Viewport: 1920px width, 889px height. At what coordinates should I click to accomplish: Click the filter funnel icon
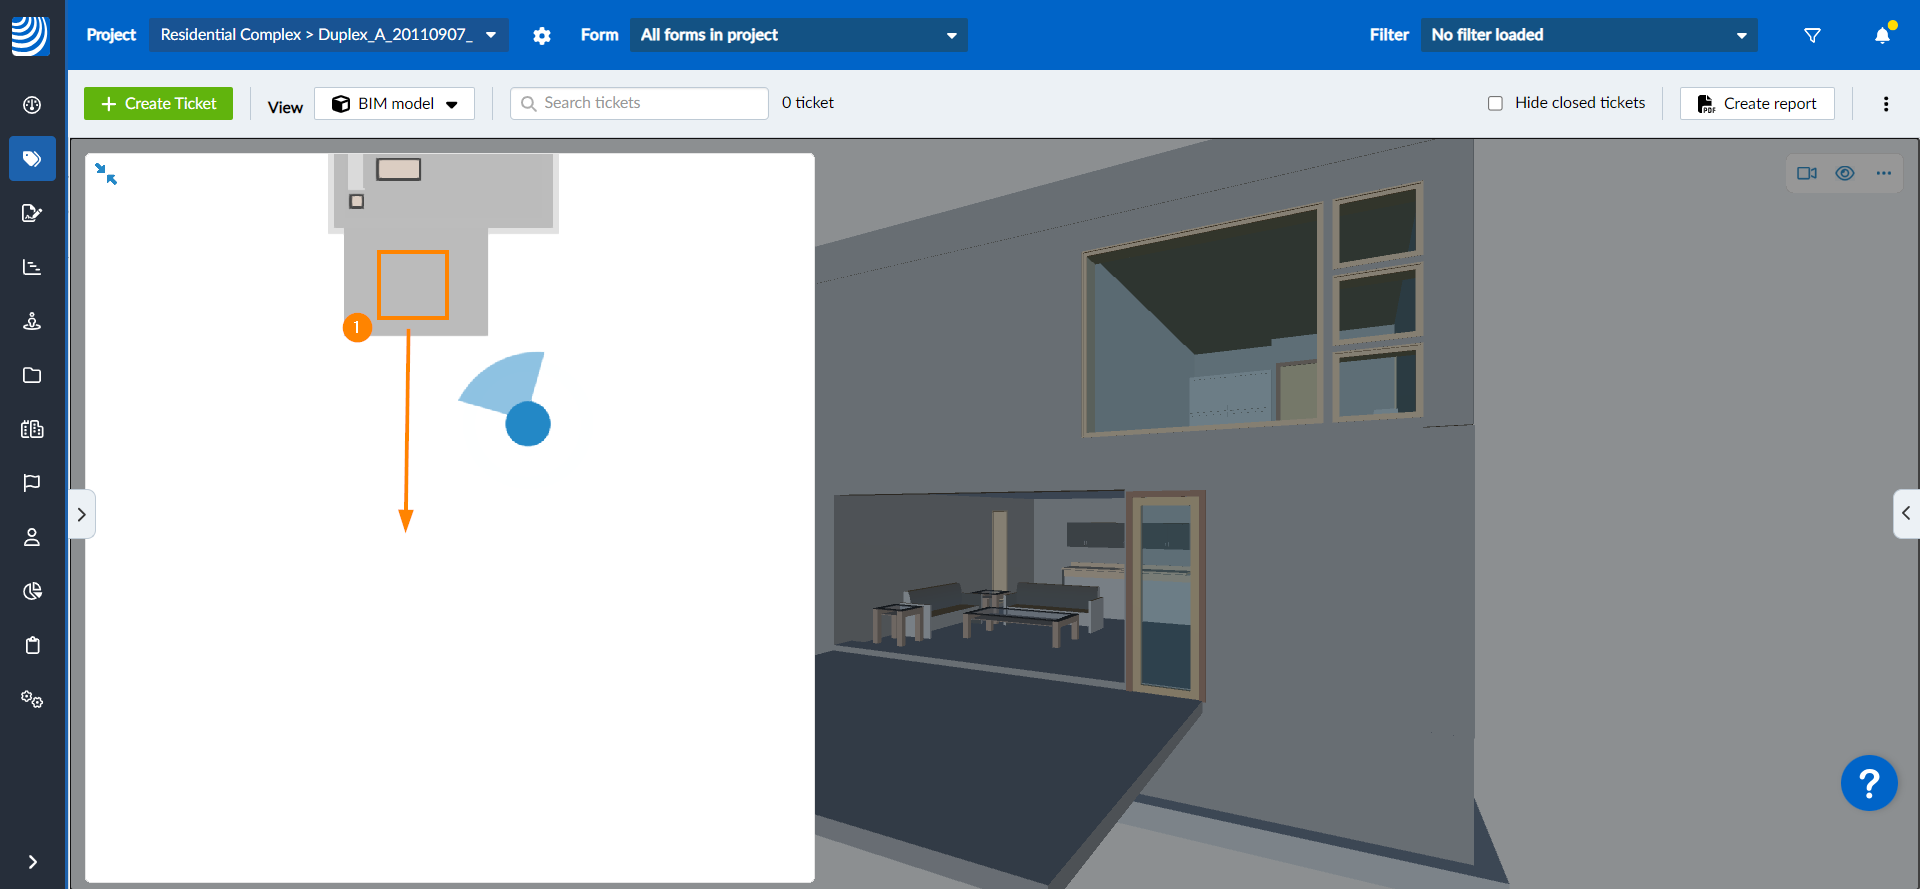1812,36
